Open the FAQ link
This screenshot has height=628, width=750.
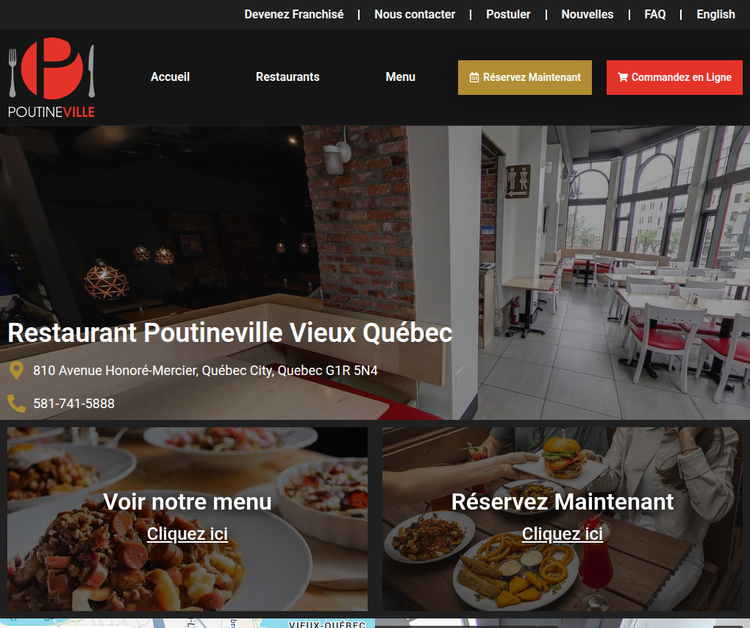click(655, 14)
